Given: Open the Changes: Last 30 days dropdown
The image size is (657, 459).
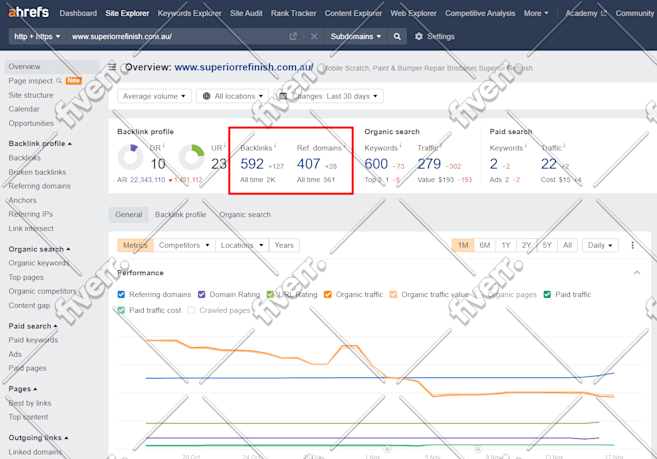Looking at the screenshot, I should coord(328,96).
